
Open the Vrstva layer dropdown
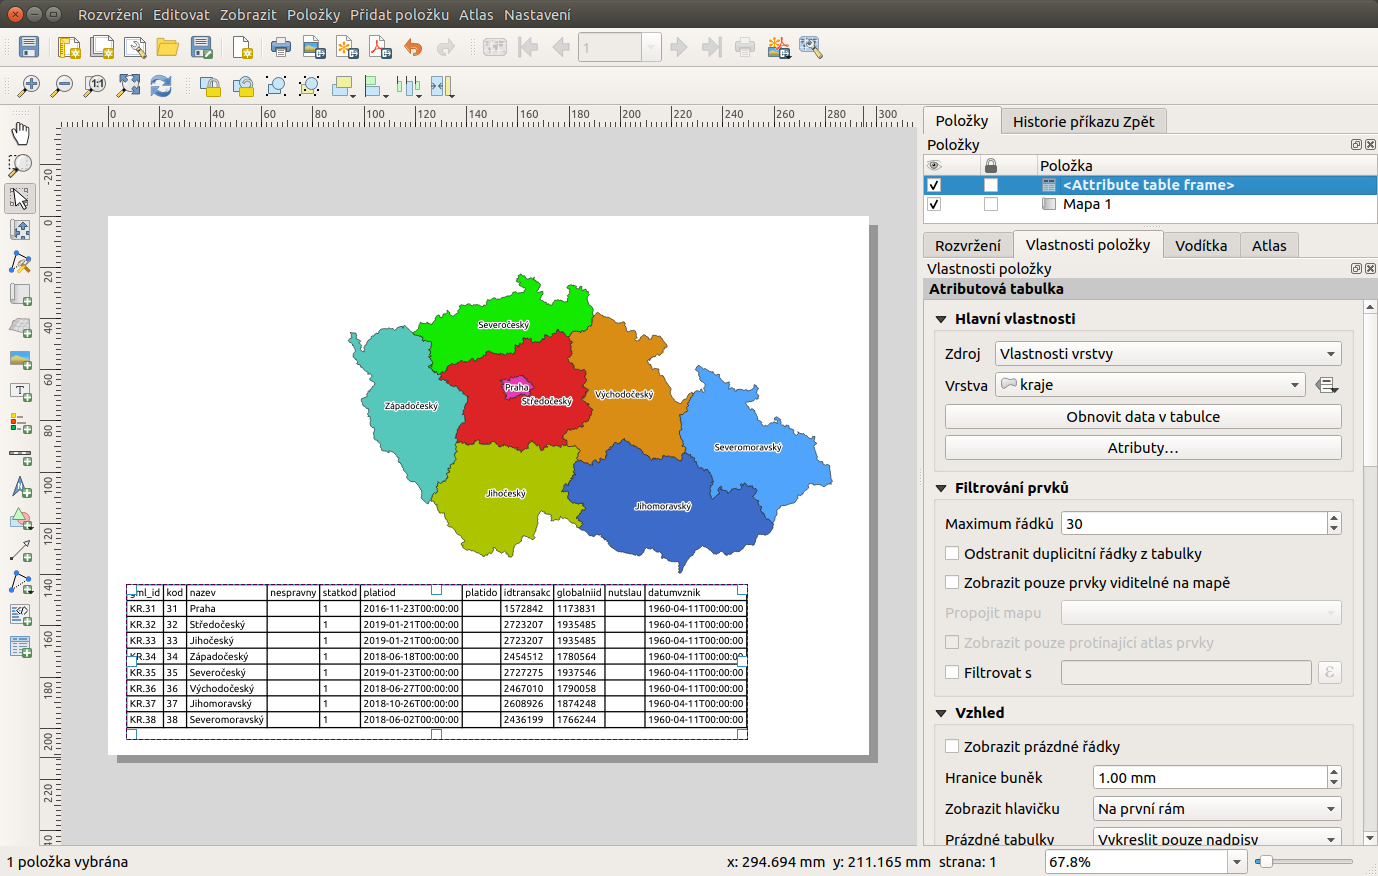coord(1150,385)
